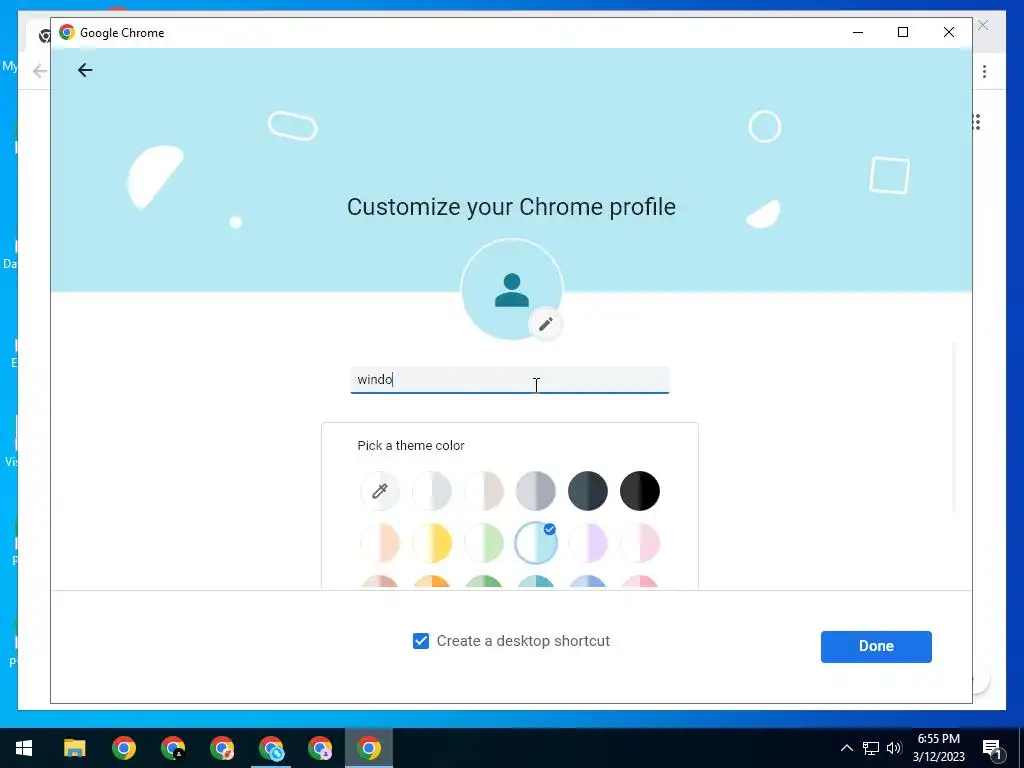Switch to the active Chrome taskbar window
Screen dimensions: 1024x768
tap(369, 748)
